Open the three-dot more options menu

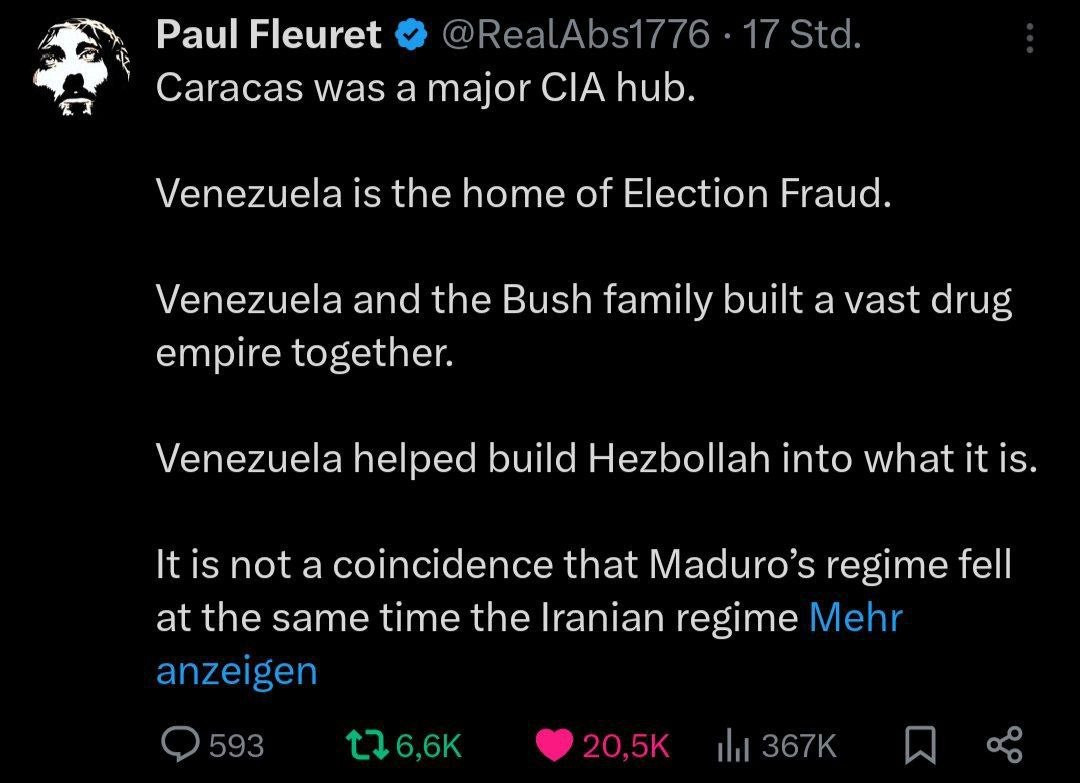click(x=1032, y=39)
